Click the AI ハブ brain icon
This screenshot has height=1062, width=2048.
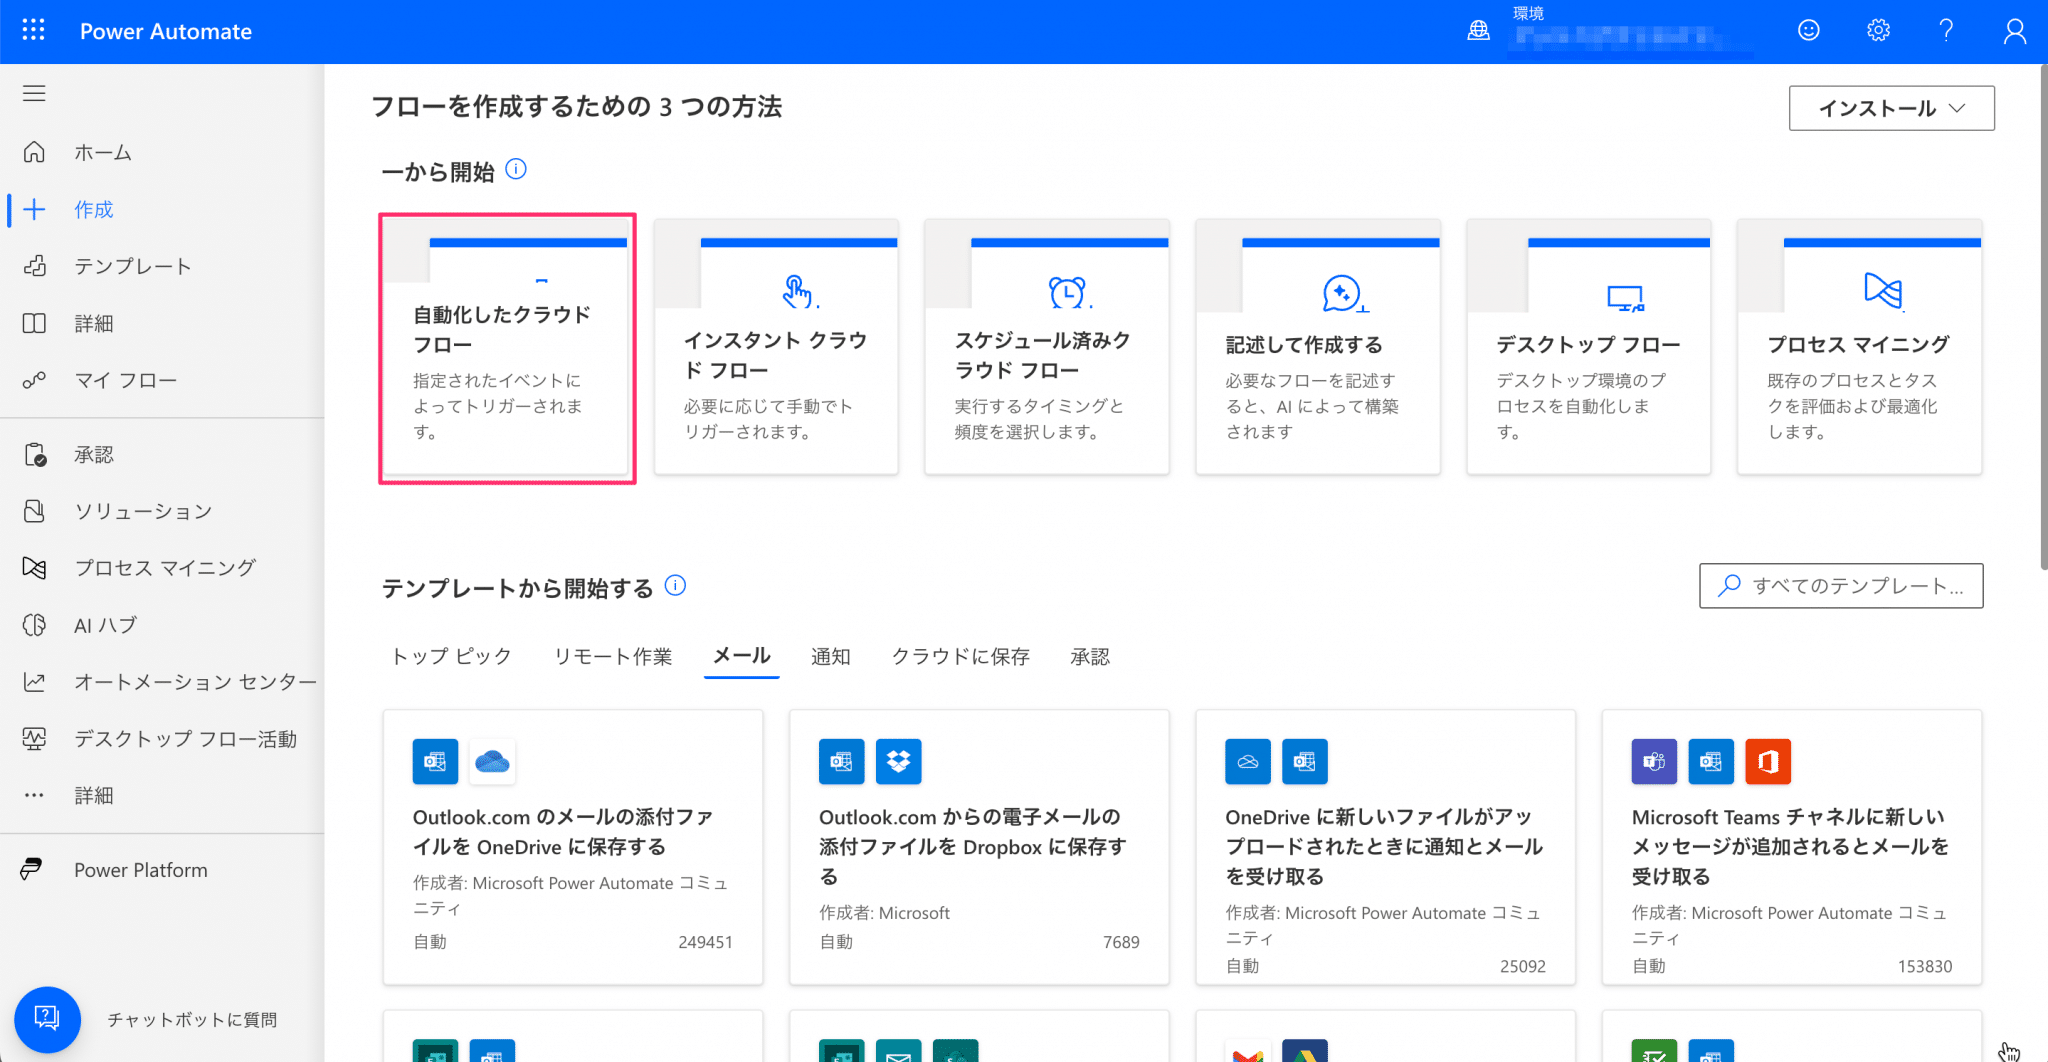[34, 625]
